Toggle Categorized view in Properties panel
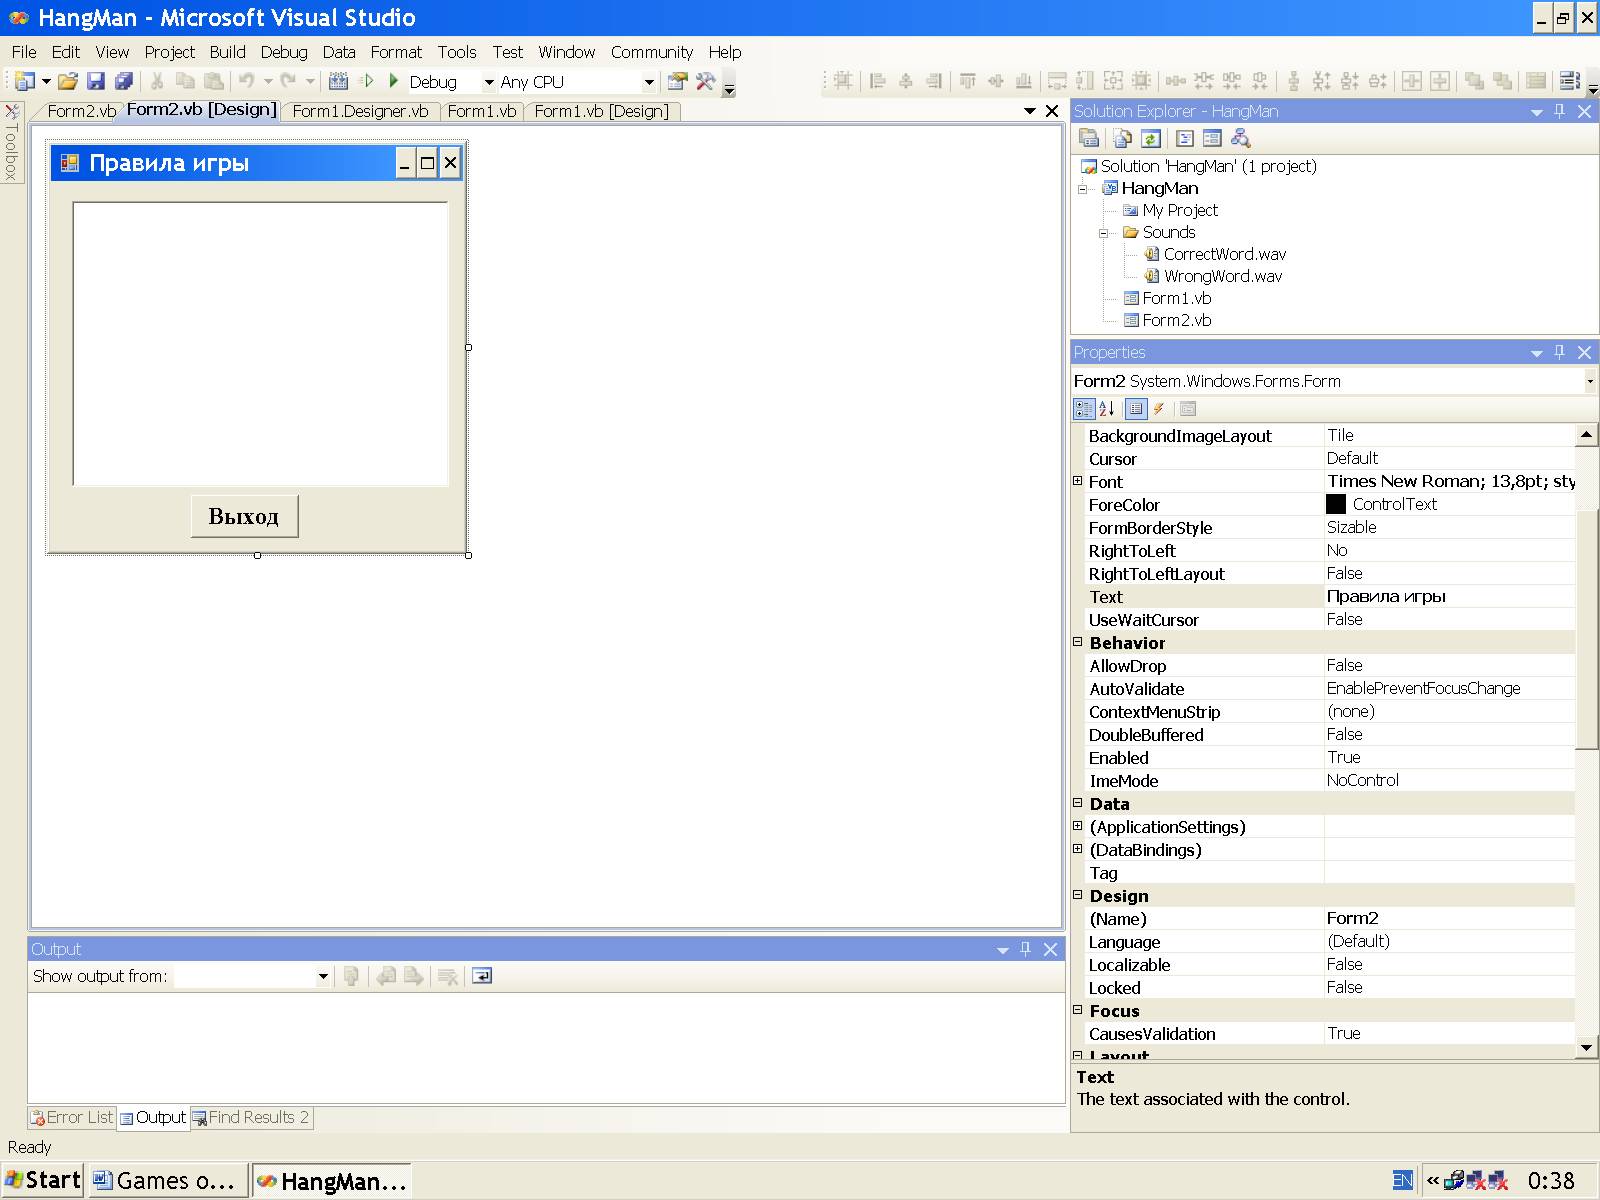This screenshot has width=1600, height=1200. click(x=1083, y=408)
